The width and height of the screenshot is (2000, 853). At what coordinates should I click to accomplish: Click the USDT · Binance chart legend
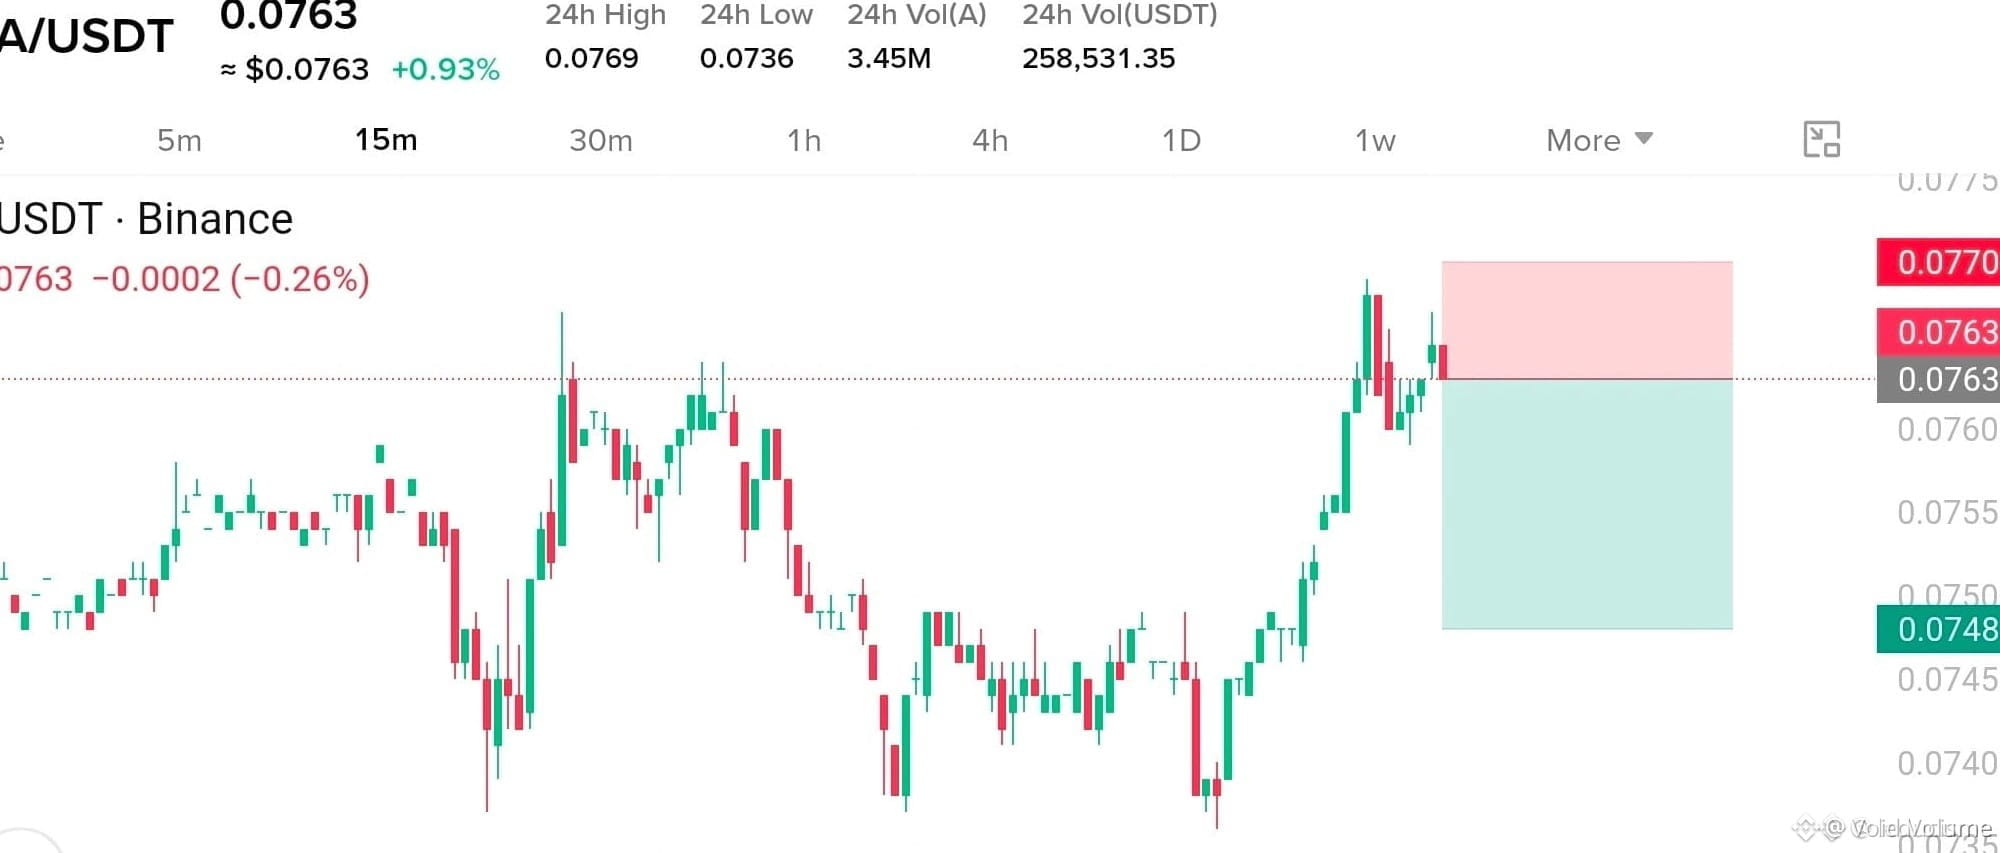point(146,219)
